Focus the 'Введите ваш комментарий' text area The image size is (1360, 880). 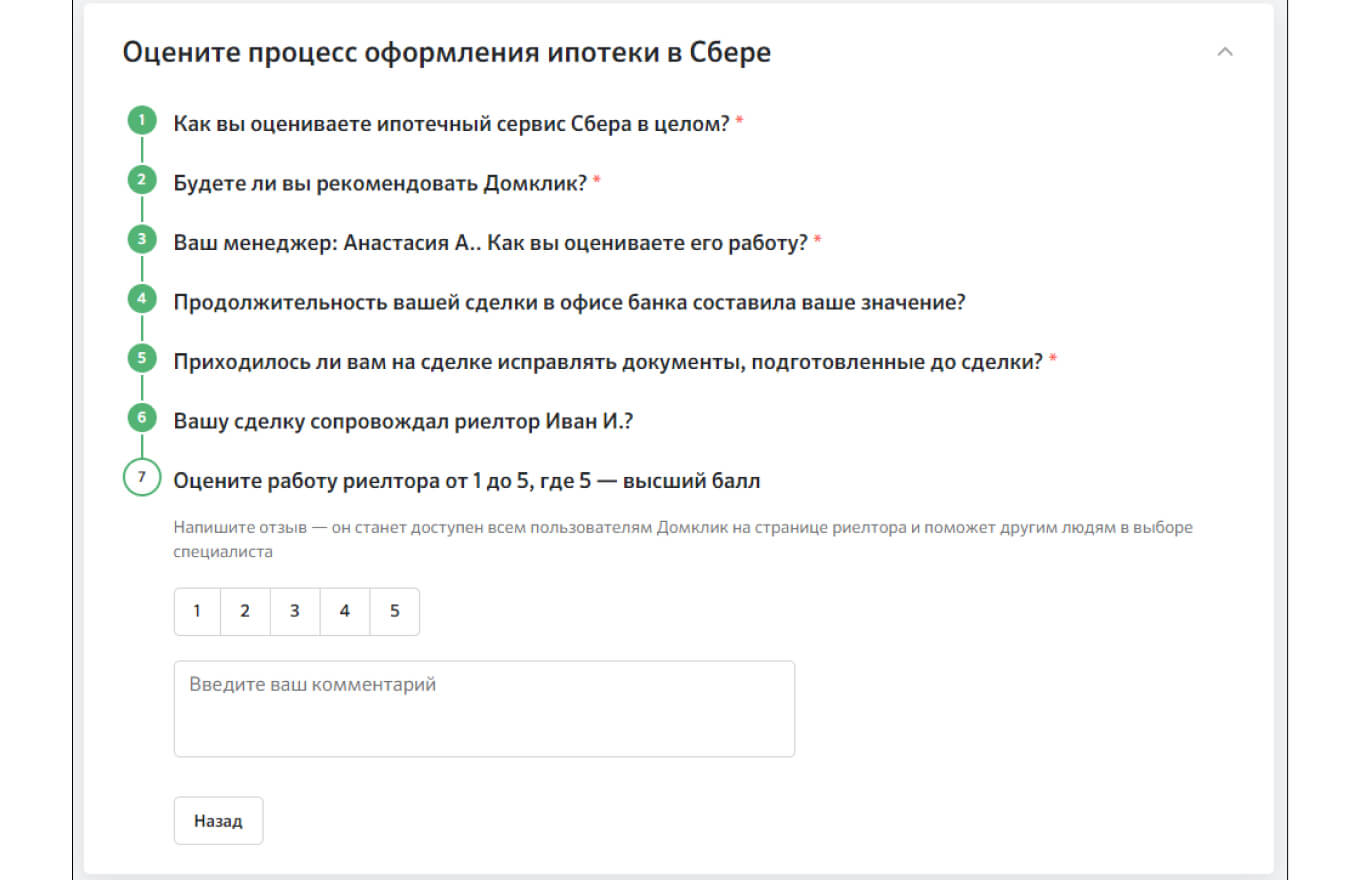click(484, 708)
